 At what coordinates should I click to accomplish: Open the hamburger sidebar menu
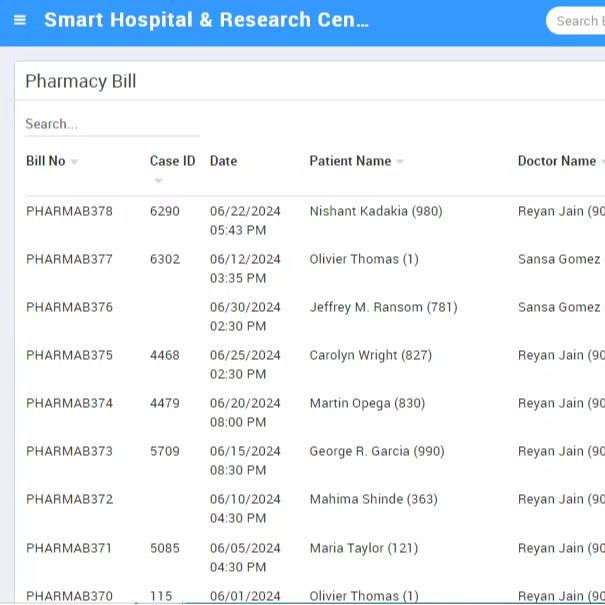pos(20,20)
